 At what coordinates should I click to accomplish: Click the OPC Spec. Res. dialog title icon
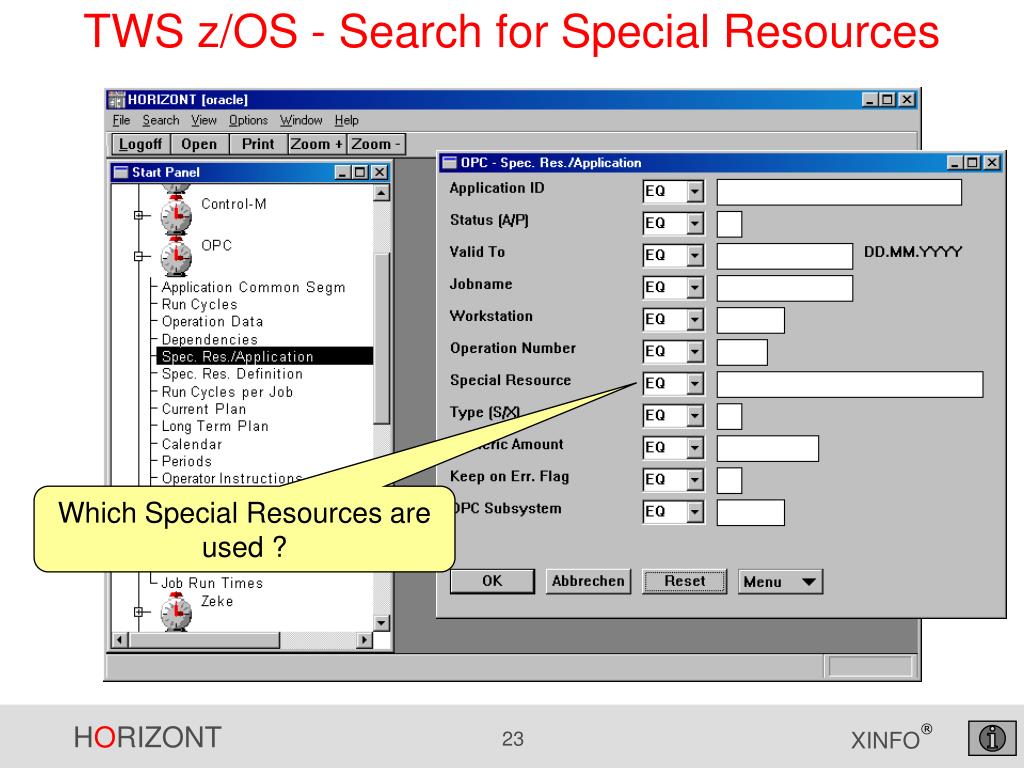(x=449, y=163)
